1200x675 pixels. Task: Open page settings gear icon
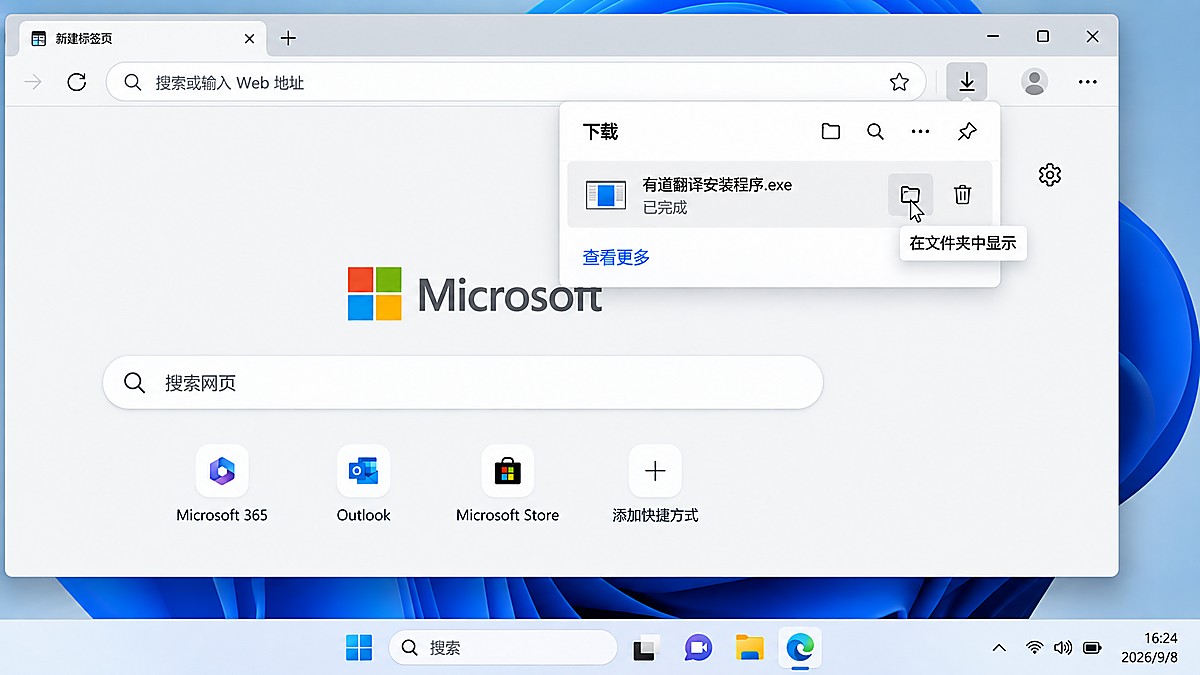[1049, 175]
